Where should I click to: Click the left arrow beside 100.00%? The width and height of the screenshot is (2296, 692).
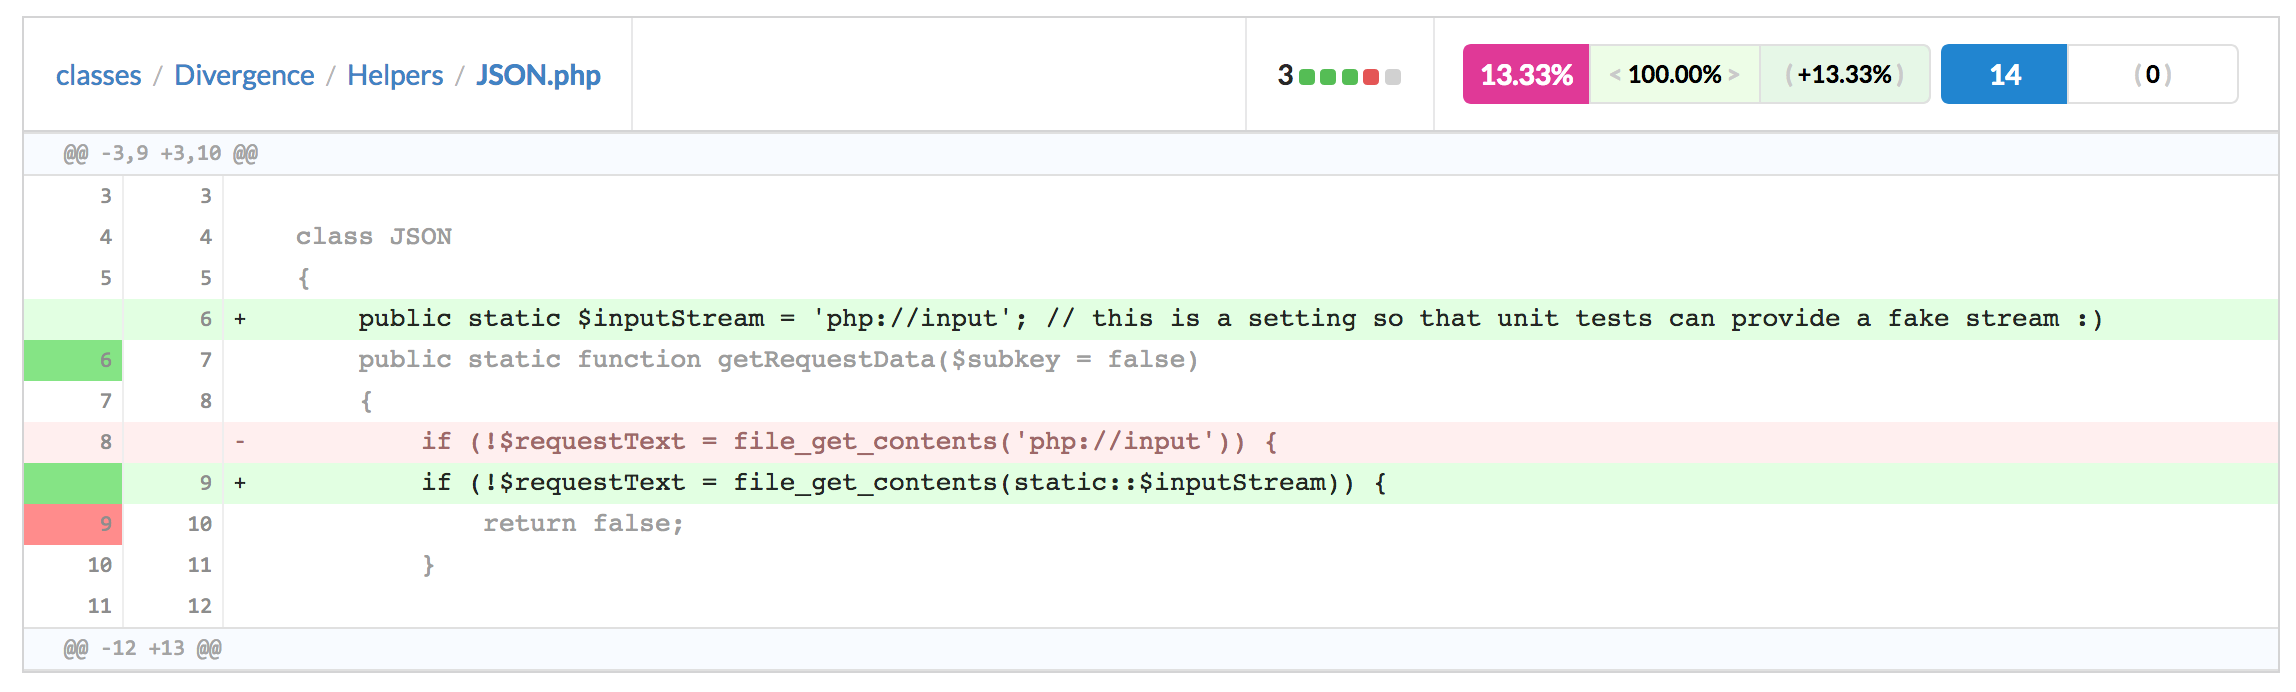click(1614, 75)
